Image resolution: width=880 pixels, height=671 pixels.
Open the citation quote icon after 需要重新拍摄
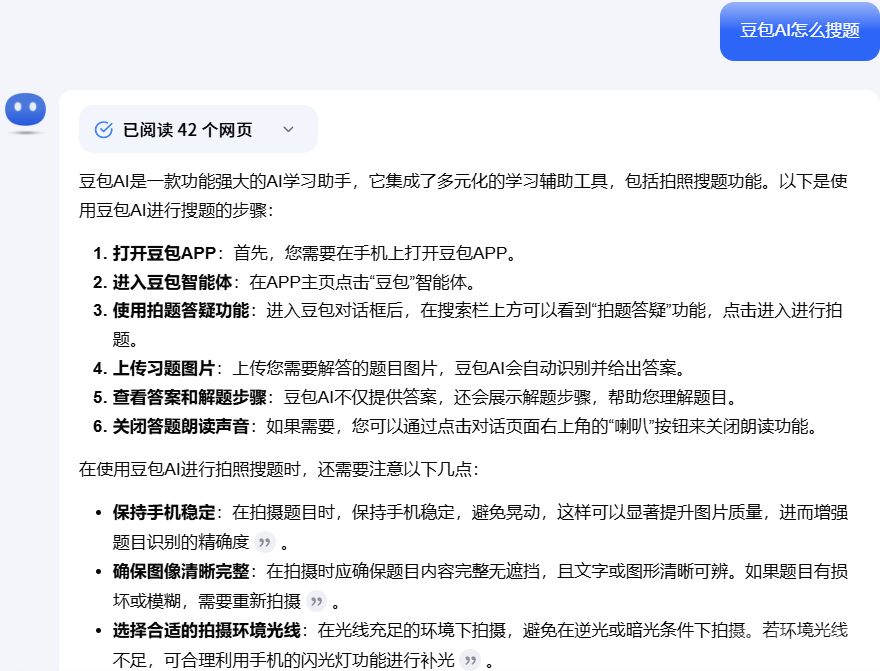click(x=317, y=601)
